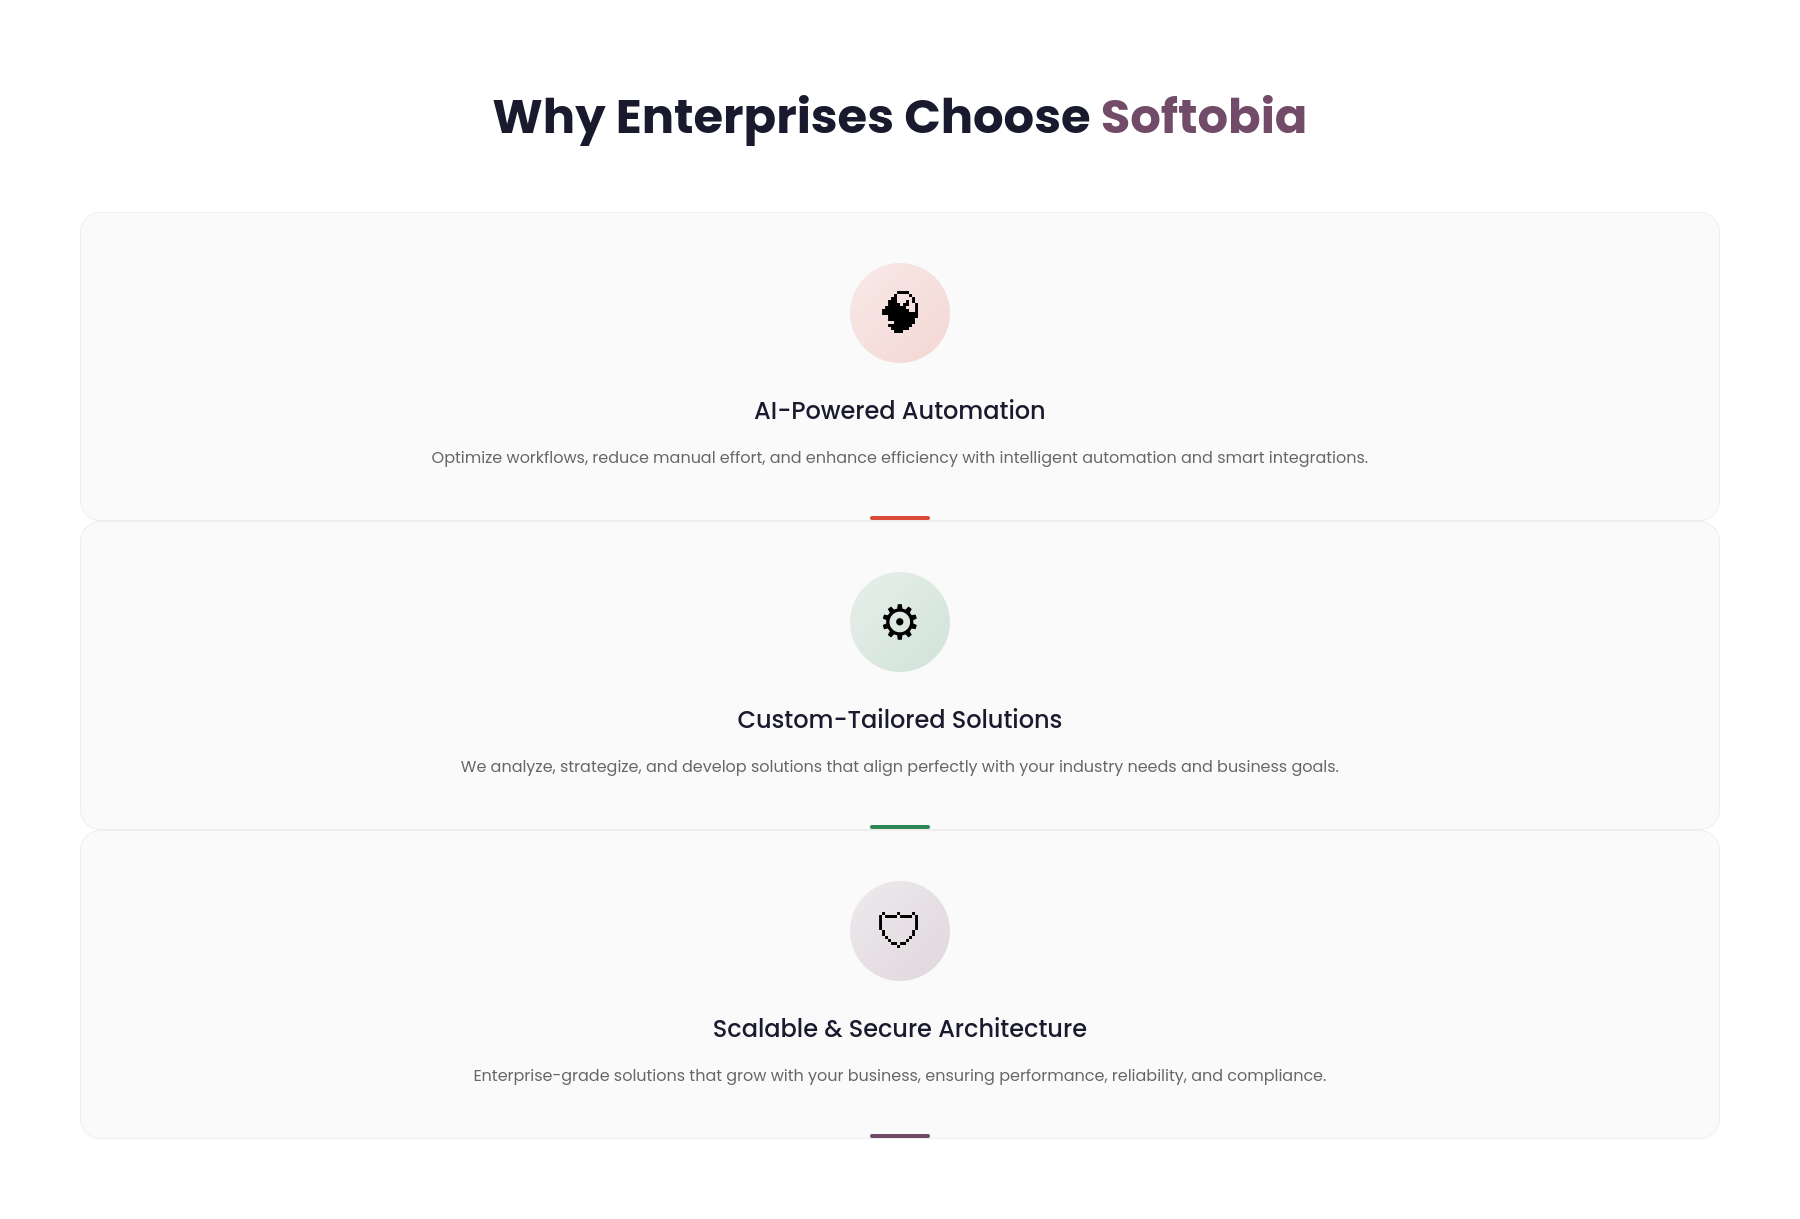Toggle the Scalable & Secure Architecture card
The width and height of the screenshot is (1800, 1219).
(899, 985)
